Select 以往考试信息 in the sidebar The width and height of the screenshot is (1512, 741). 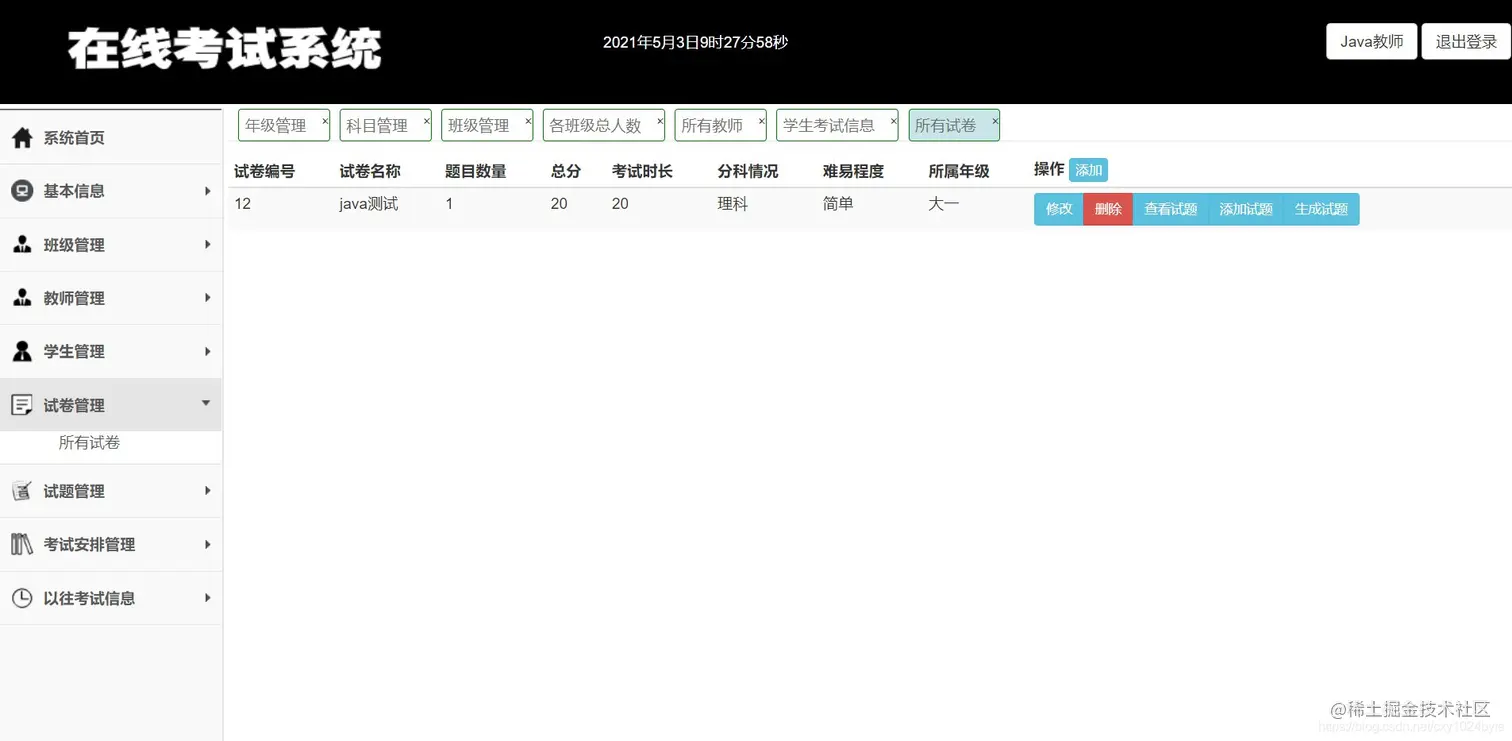click(111, 598)
